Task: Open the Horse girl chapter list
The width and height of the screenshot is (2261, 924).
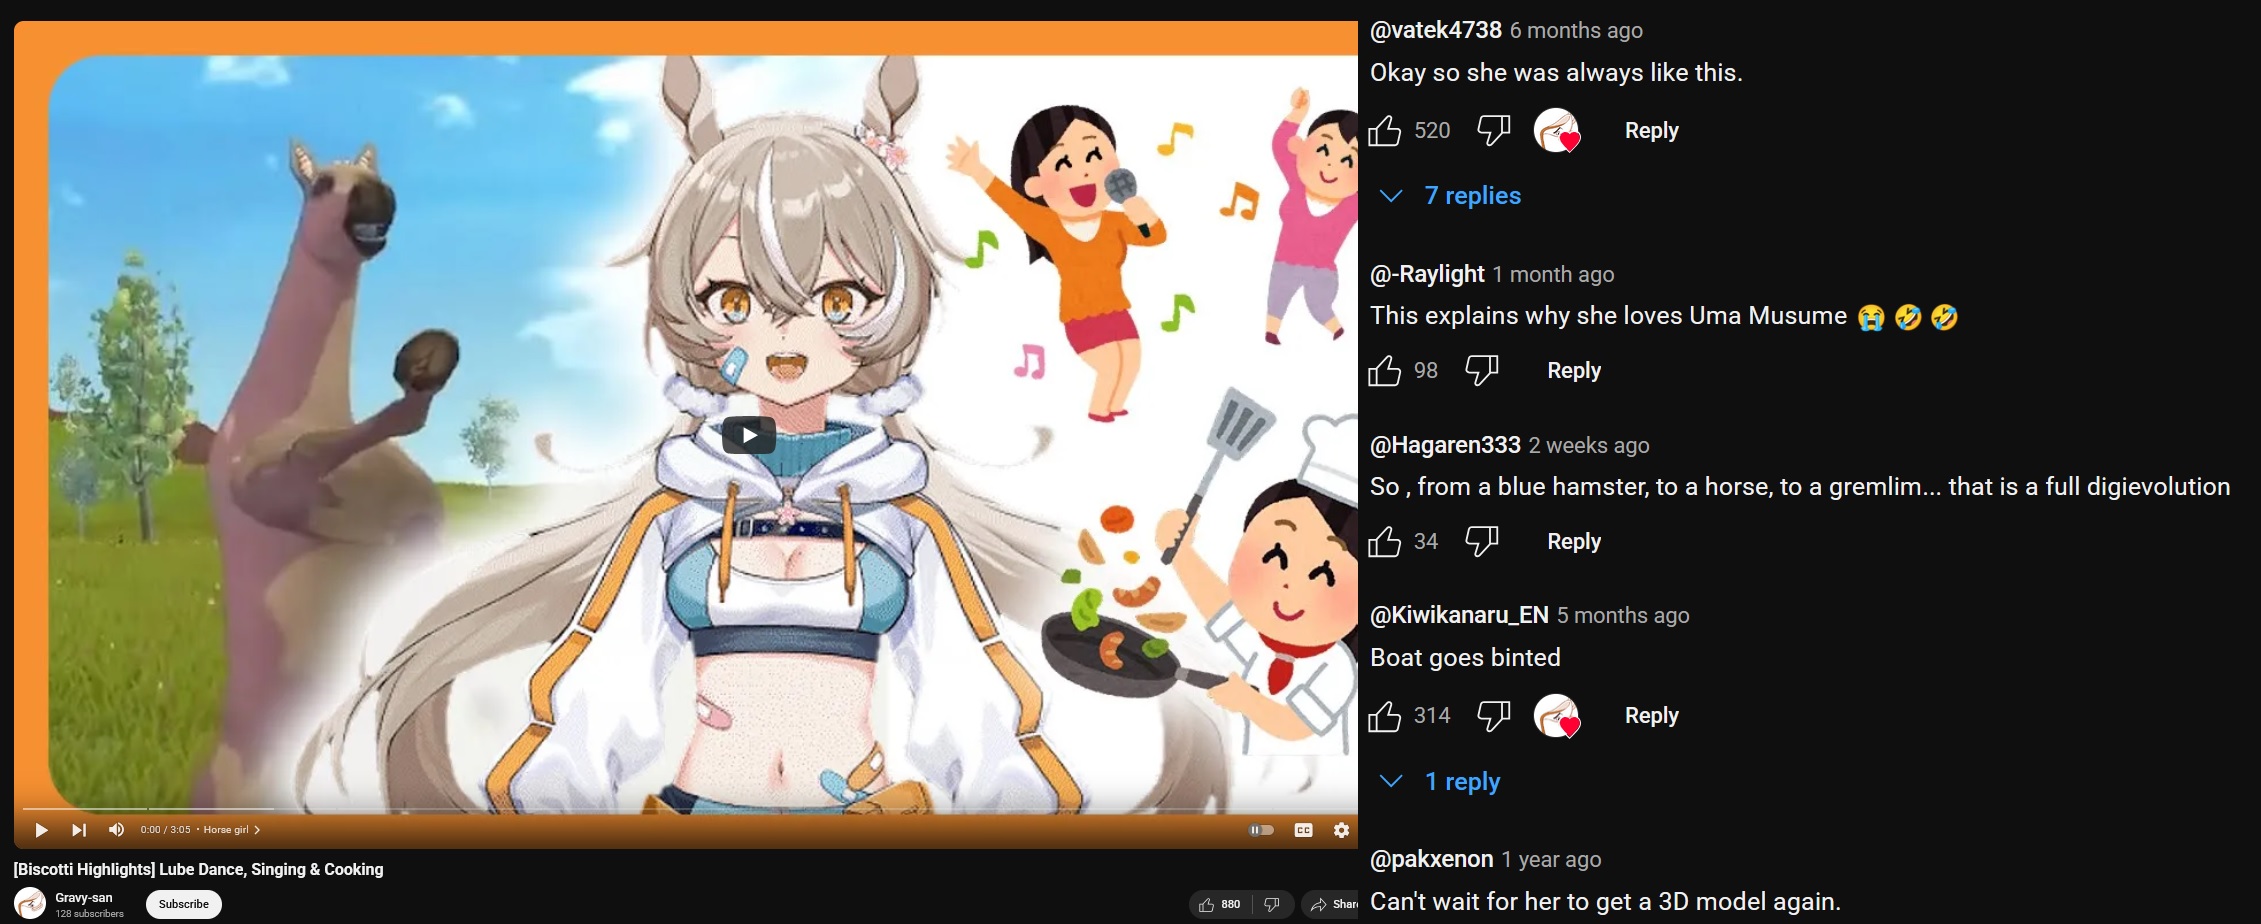Action: coord(231,830)
